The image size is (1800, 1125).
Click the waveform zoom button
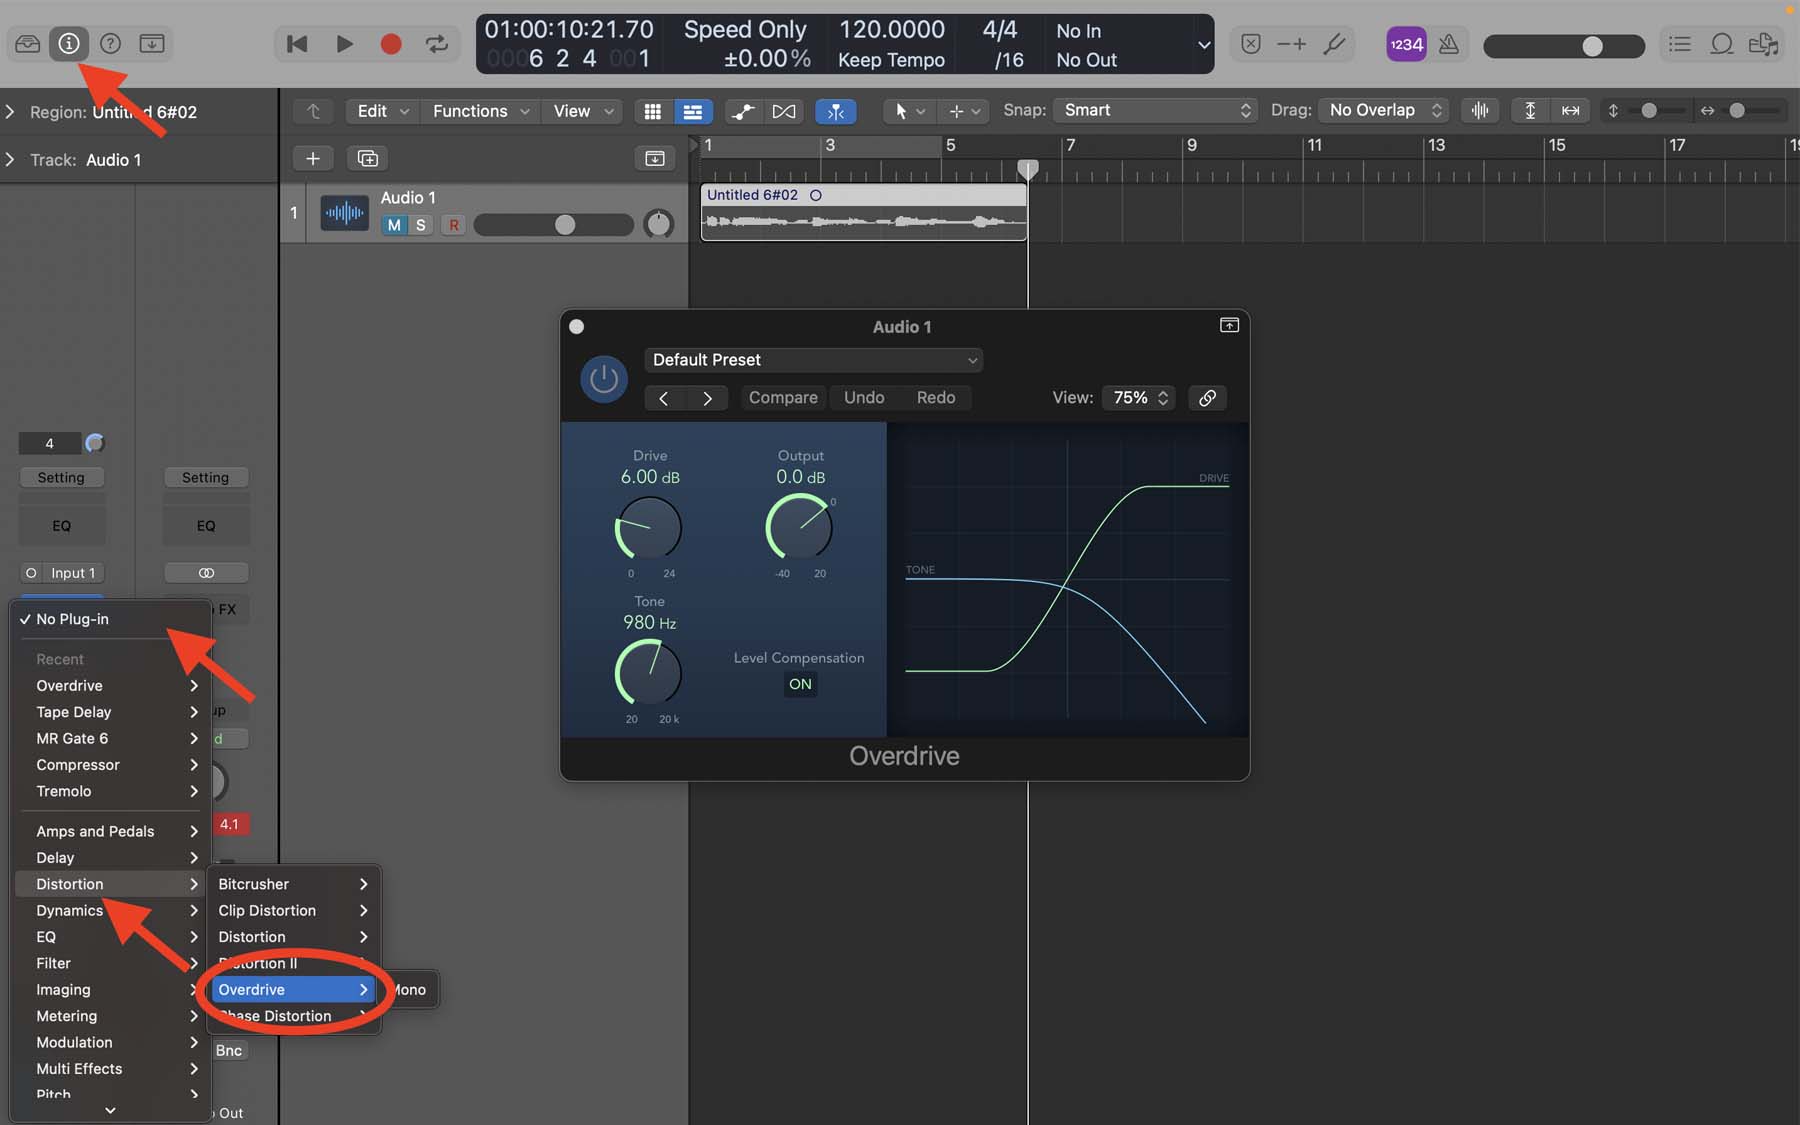[x=1480, y=111]
